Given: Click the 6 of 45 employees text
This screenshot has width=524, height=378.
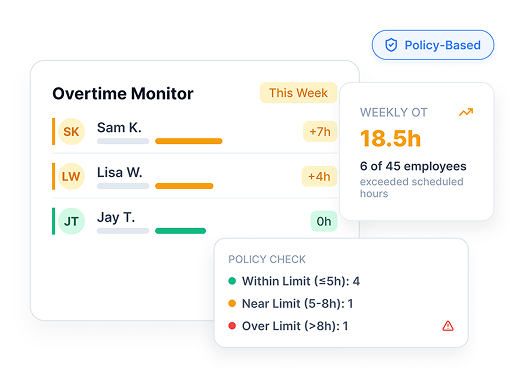Looking at the screenshot, I should click(413, 166).
